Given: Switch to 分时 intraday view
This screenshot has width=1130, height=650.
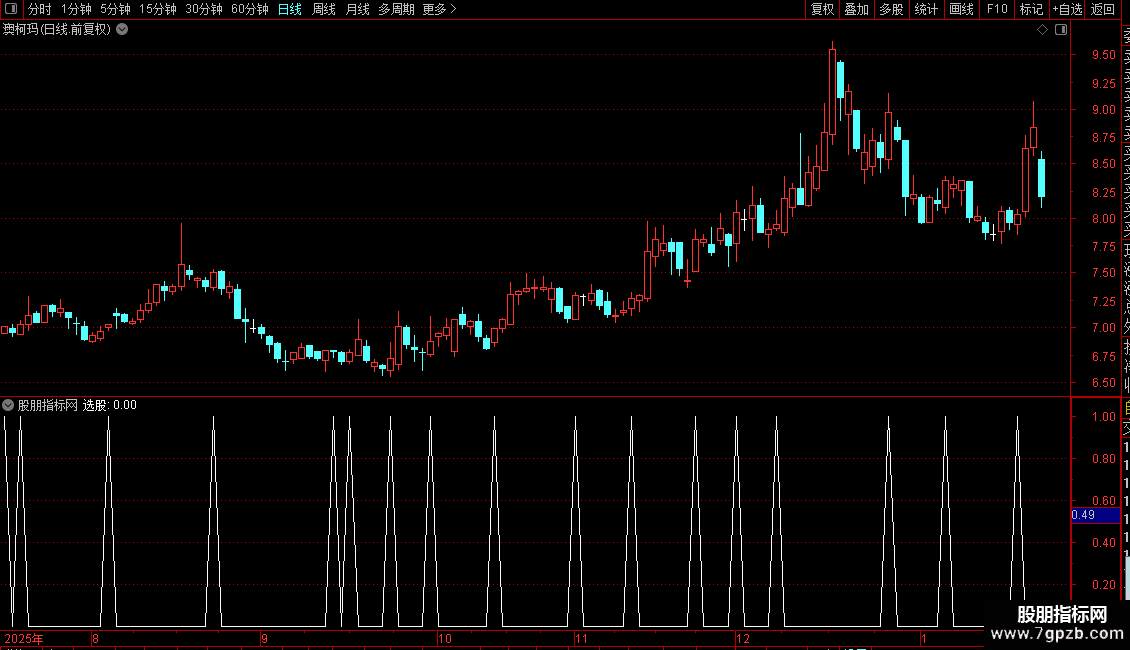Looking at the screenshot, I should coord(40,9).
